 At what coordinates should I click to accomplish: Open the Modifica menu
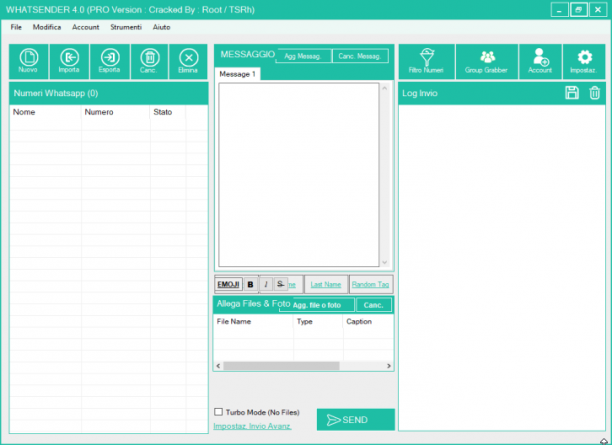click(x=47, y=27)
